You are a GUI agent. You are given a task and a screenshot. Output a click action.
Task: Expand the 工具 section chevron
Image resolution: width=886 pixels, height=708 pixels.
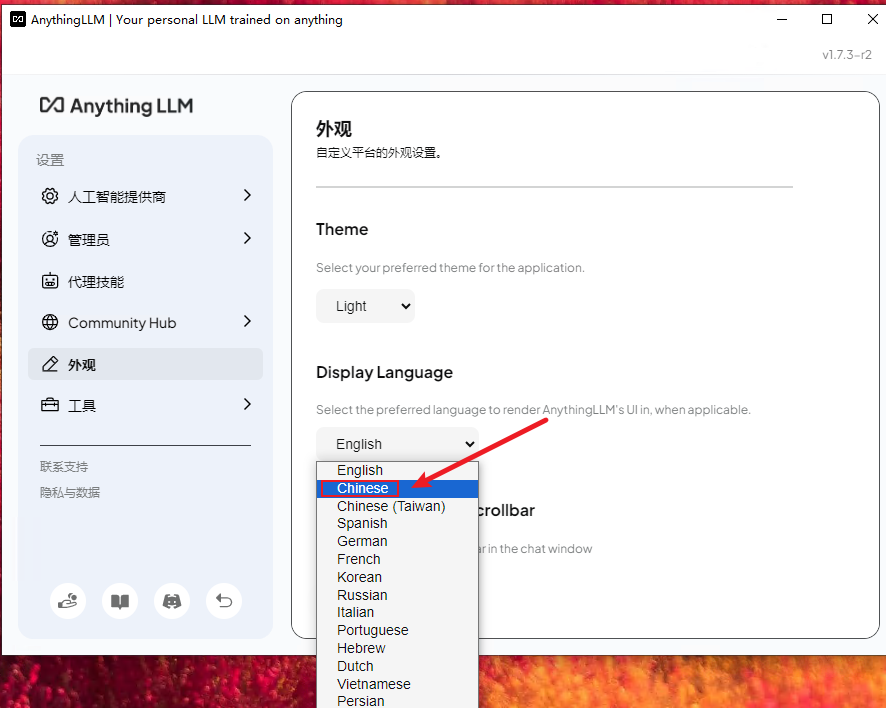[x=247, y=404]
